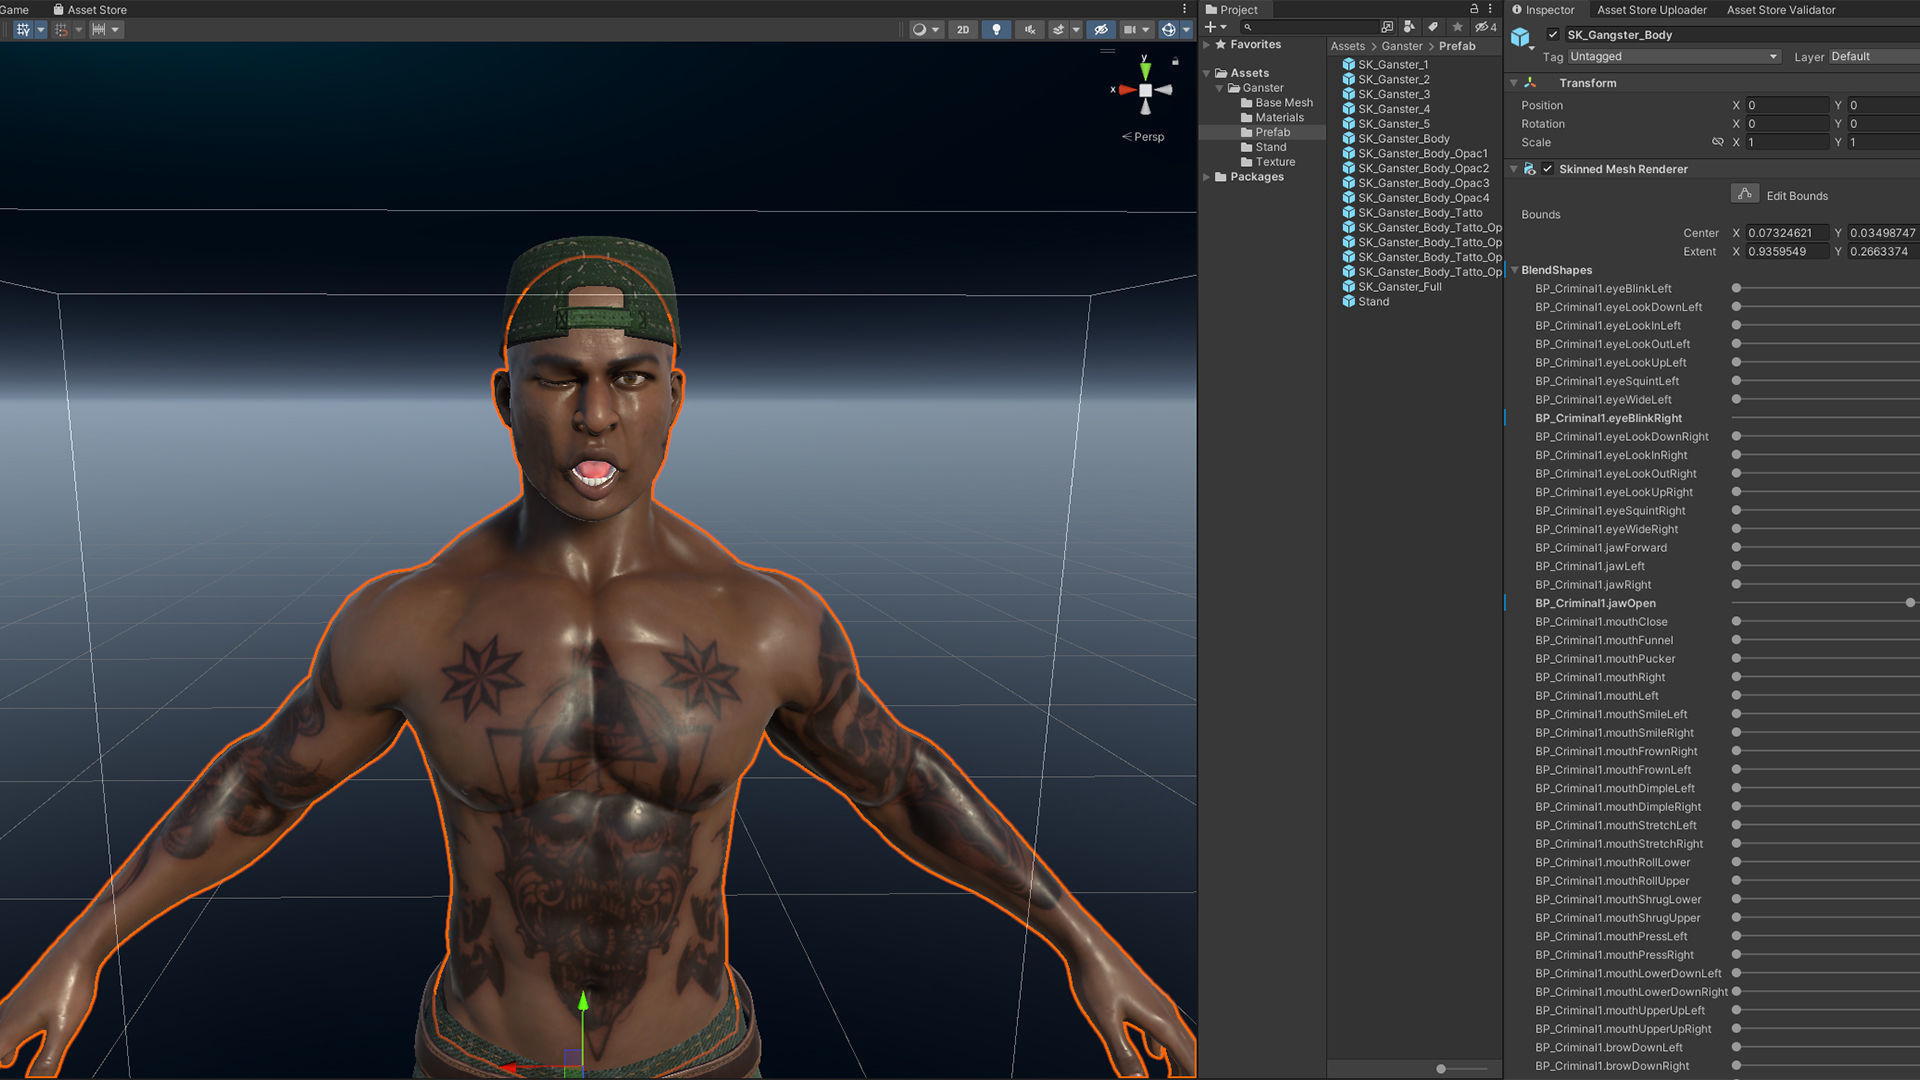1920x1080 pixels.
Task: Toggle hidden objects visibility in scene toolbar
Action: pos(1101,30)
